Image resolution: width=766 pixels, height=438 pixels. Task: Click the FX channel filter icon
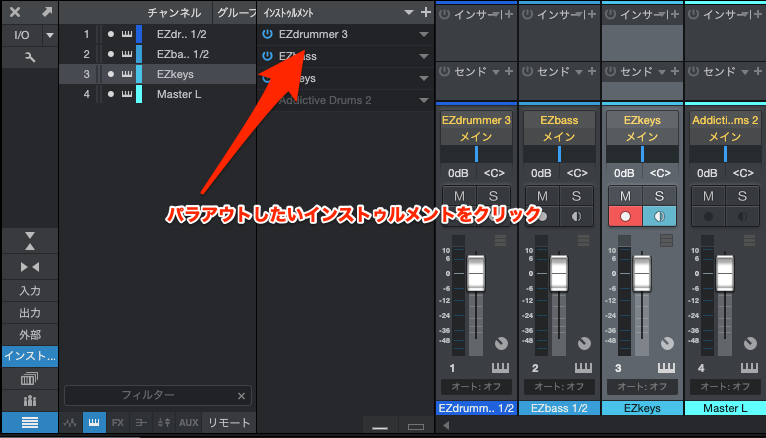pos(118,423)
